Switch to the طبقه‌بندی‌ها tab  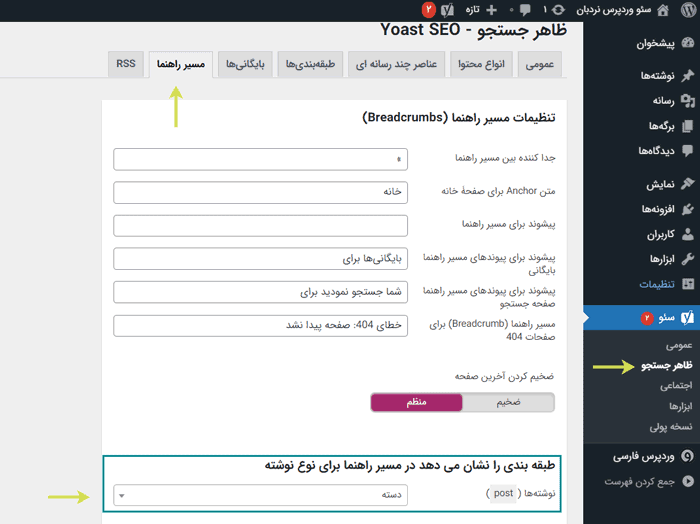tap(310, 64)
